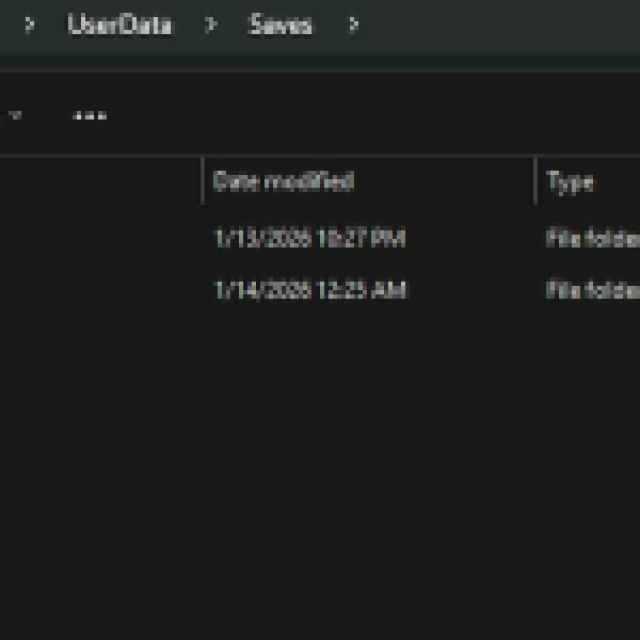Select the Saves breadcrumb segment
The height and width of the screenshot is (640, 640).
pyautogui.click(x=280, y=25)
